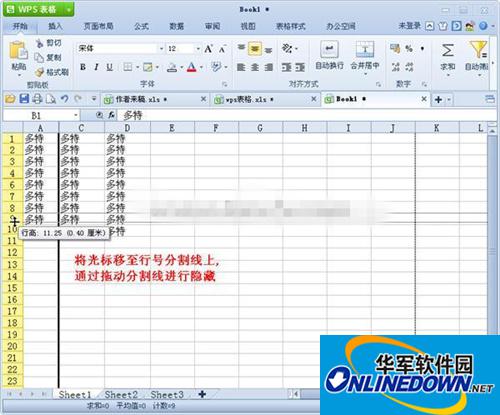The width and height of the screenshot is (500, 415).
Task: Open the 插入 ribbon tab
Action: point(55,26)
